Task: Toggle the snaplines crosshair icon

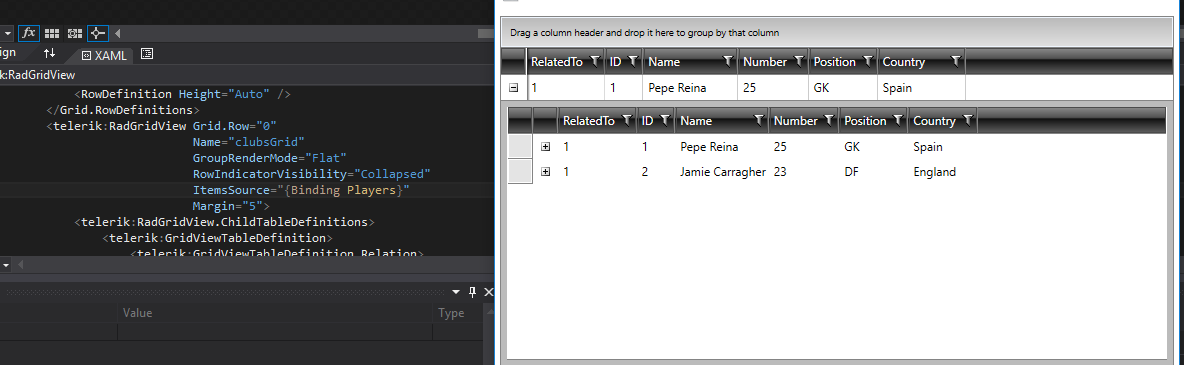Action: tap(98, 33)
